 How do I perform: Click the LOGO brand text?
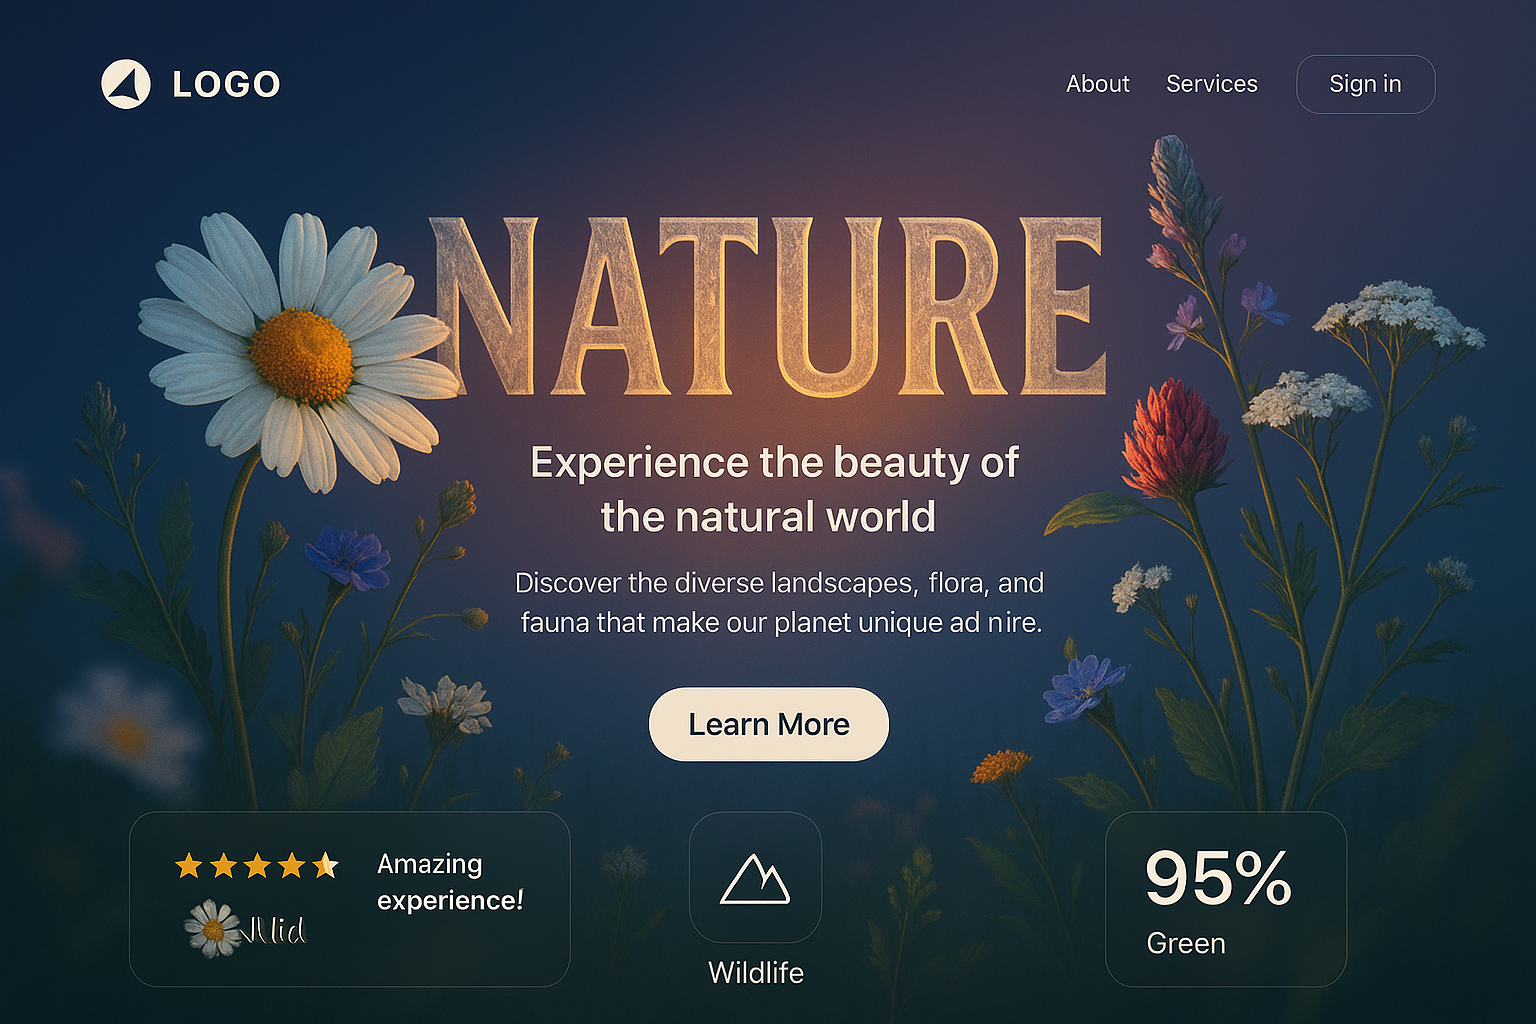[x=226, y=84]
